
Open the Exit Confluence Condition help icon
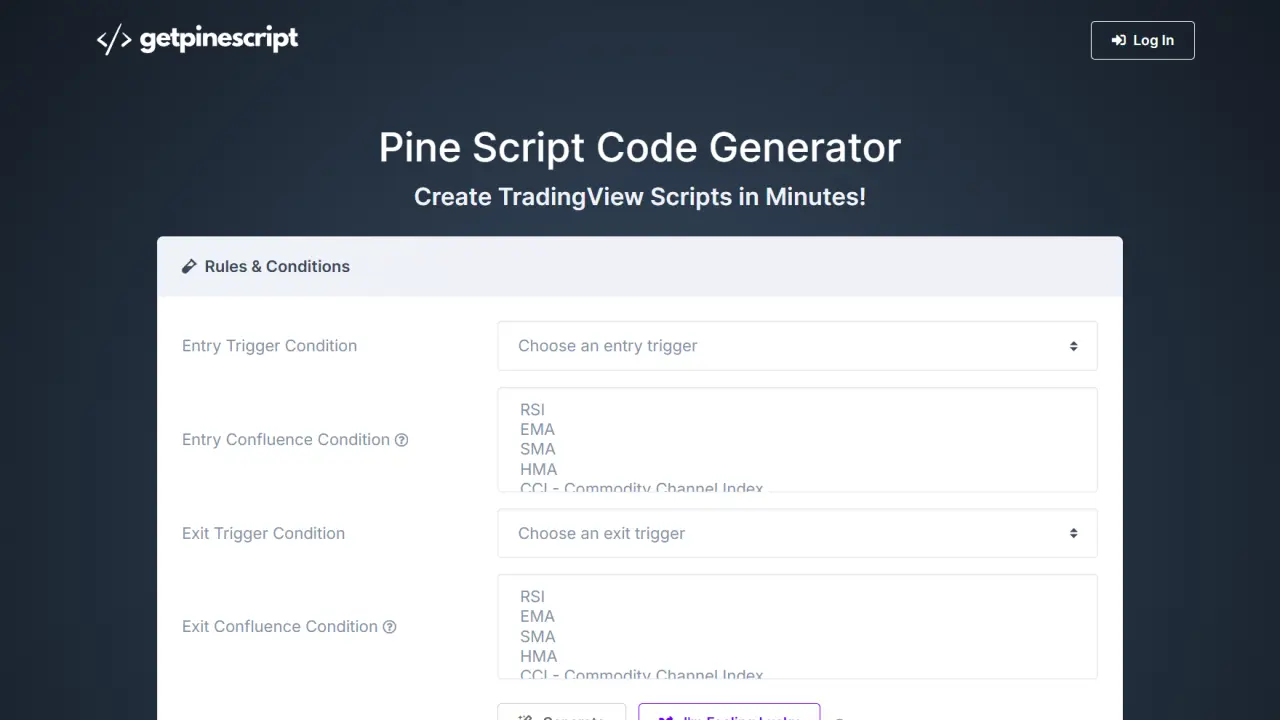pos(389,627)
